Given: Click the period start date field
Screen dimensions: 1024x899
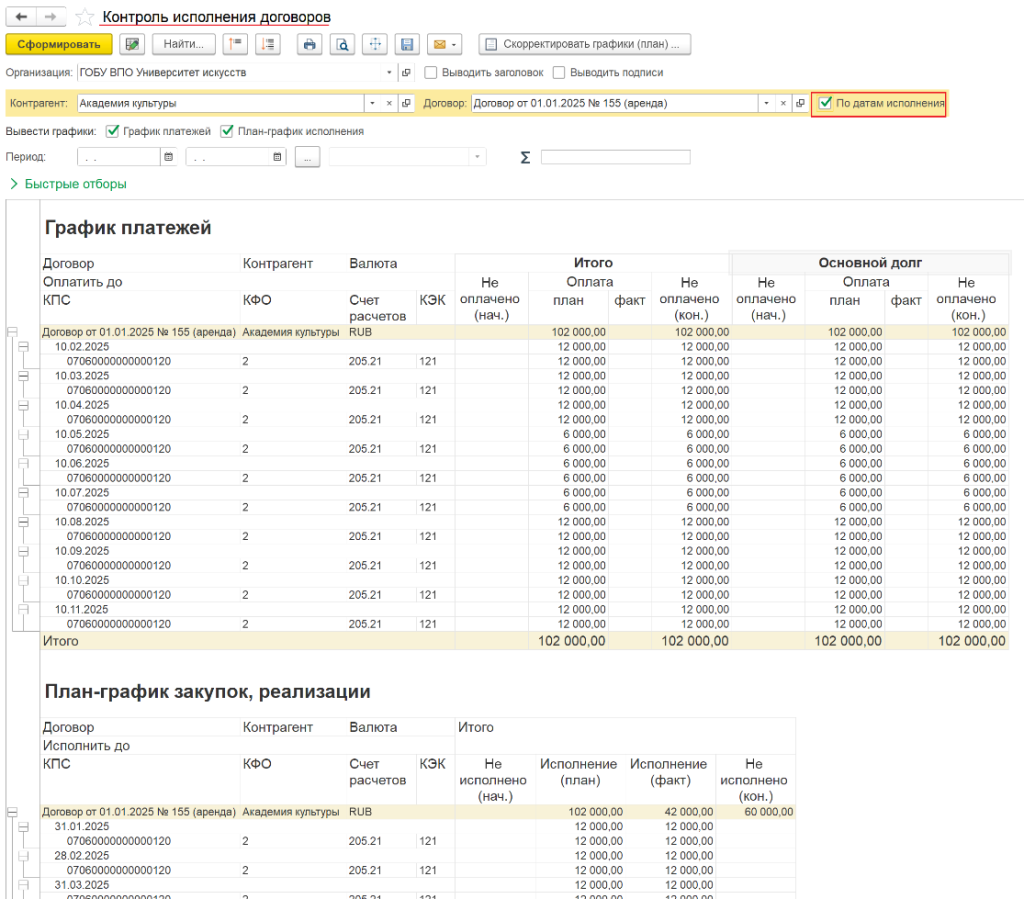Looking at the screenshot, I should (119, 157).
